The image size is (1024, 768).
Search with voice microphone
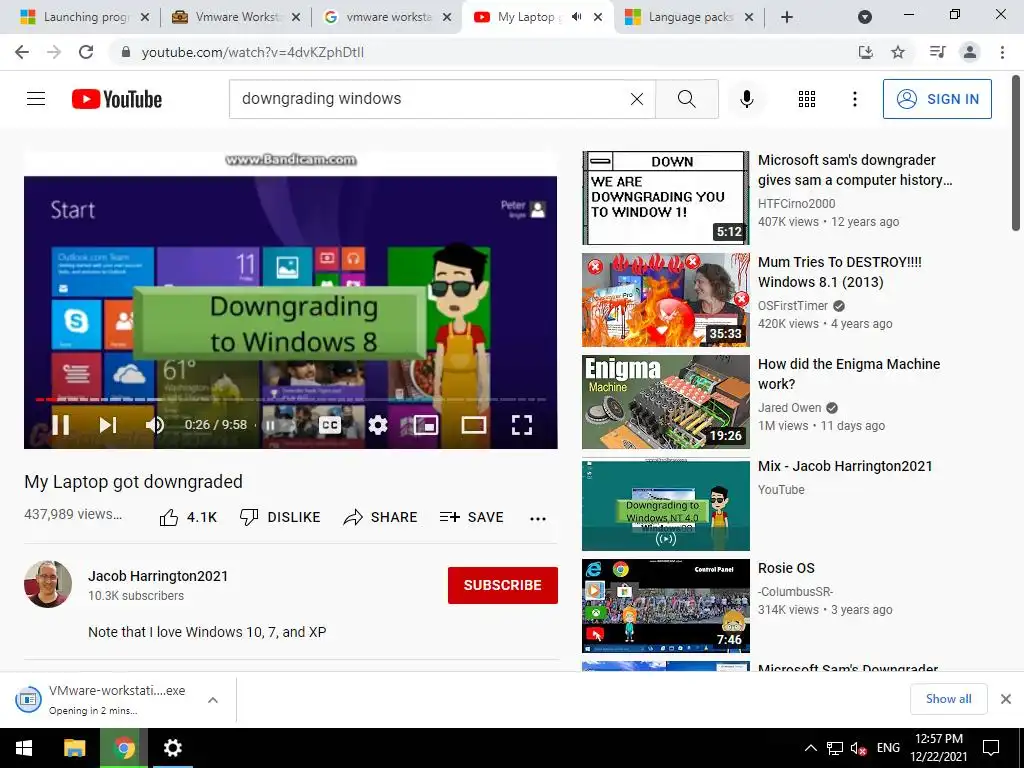pyautogui.click(x=746, y=99)
